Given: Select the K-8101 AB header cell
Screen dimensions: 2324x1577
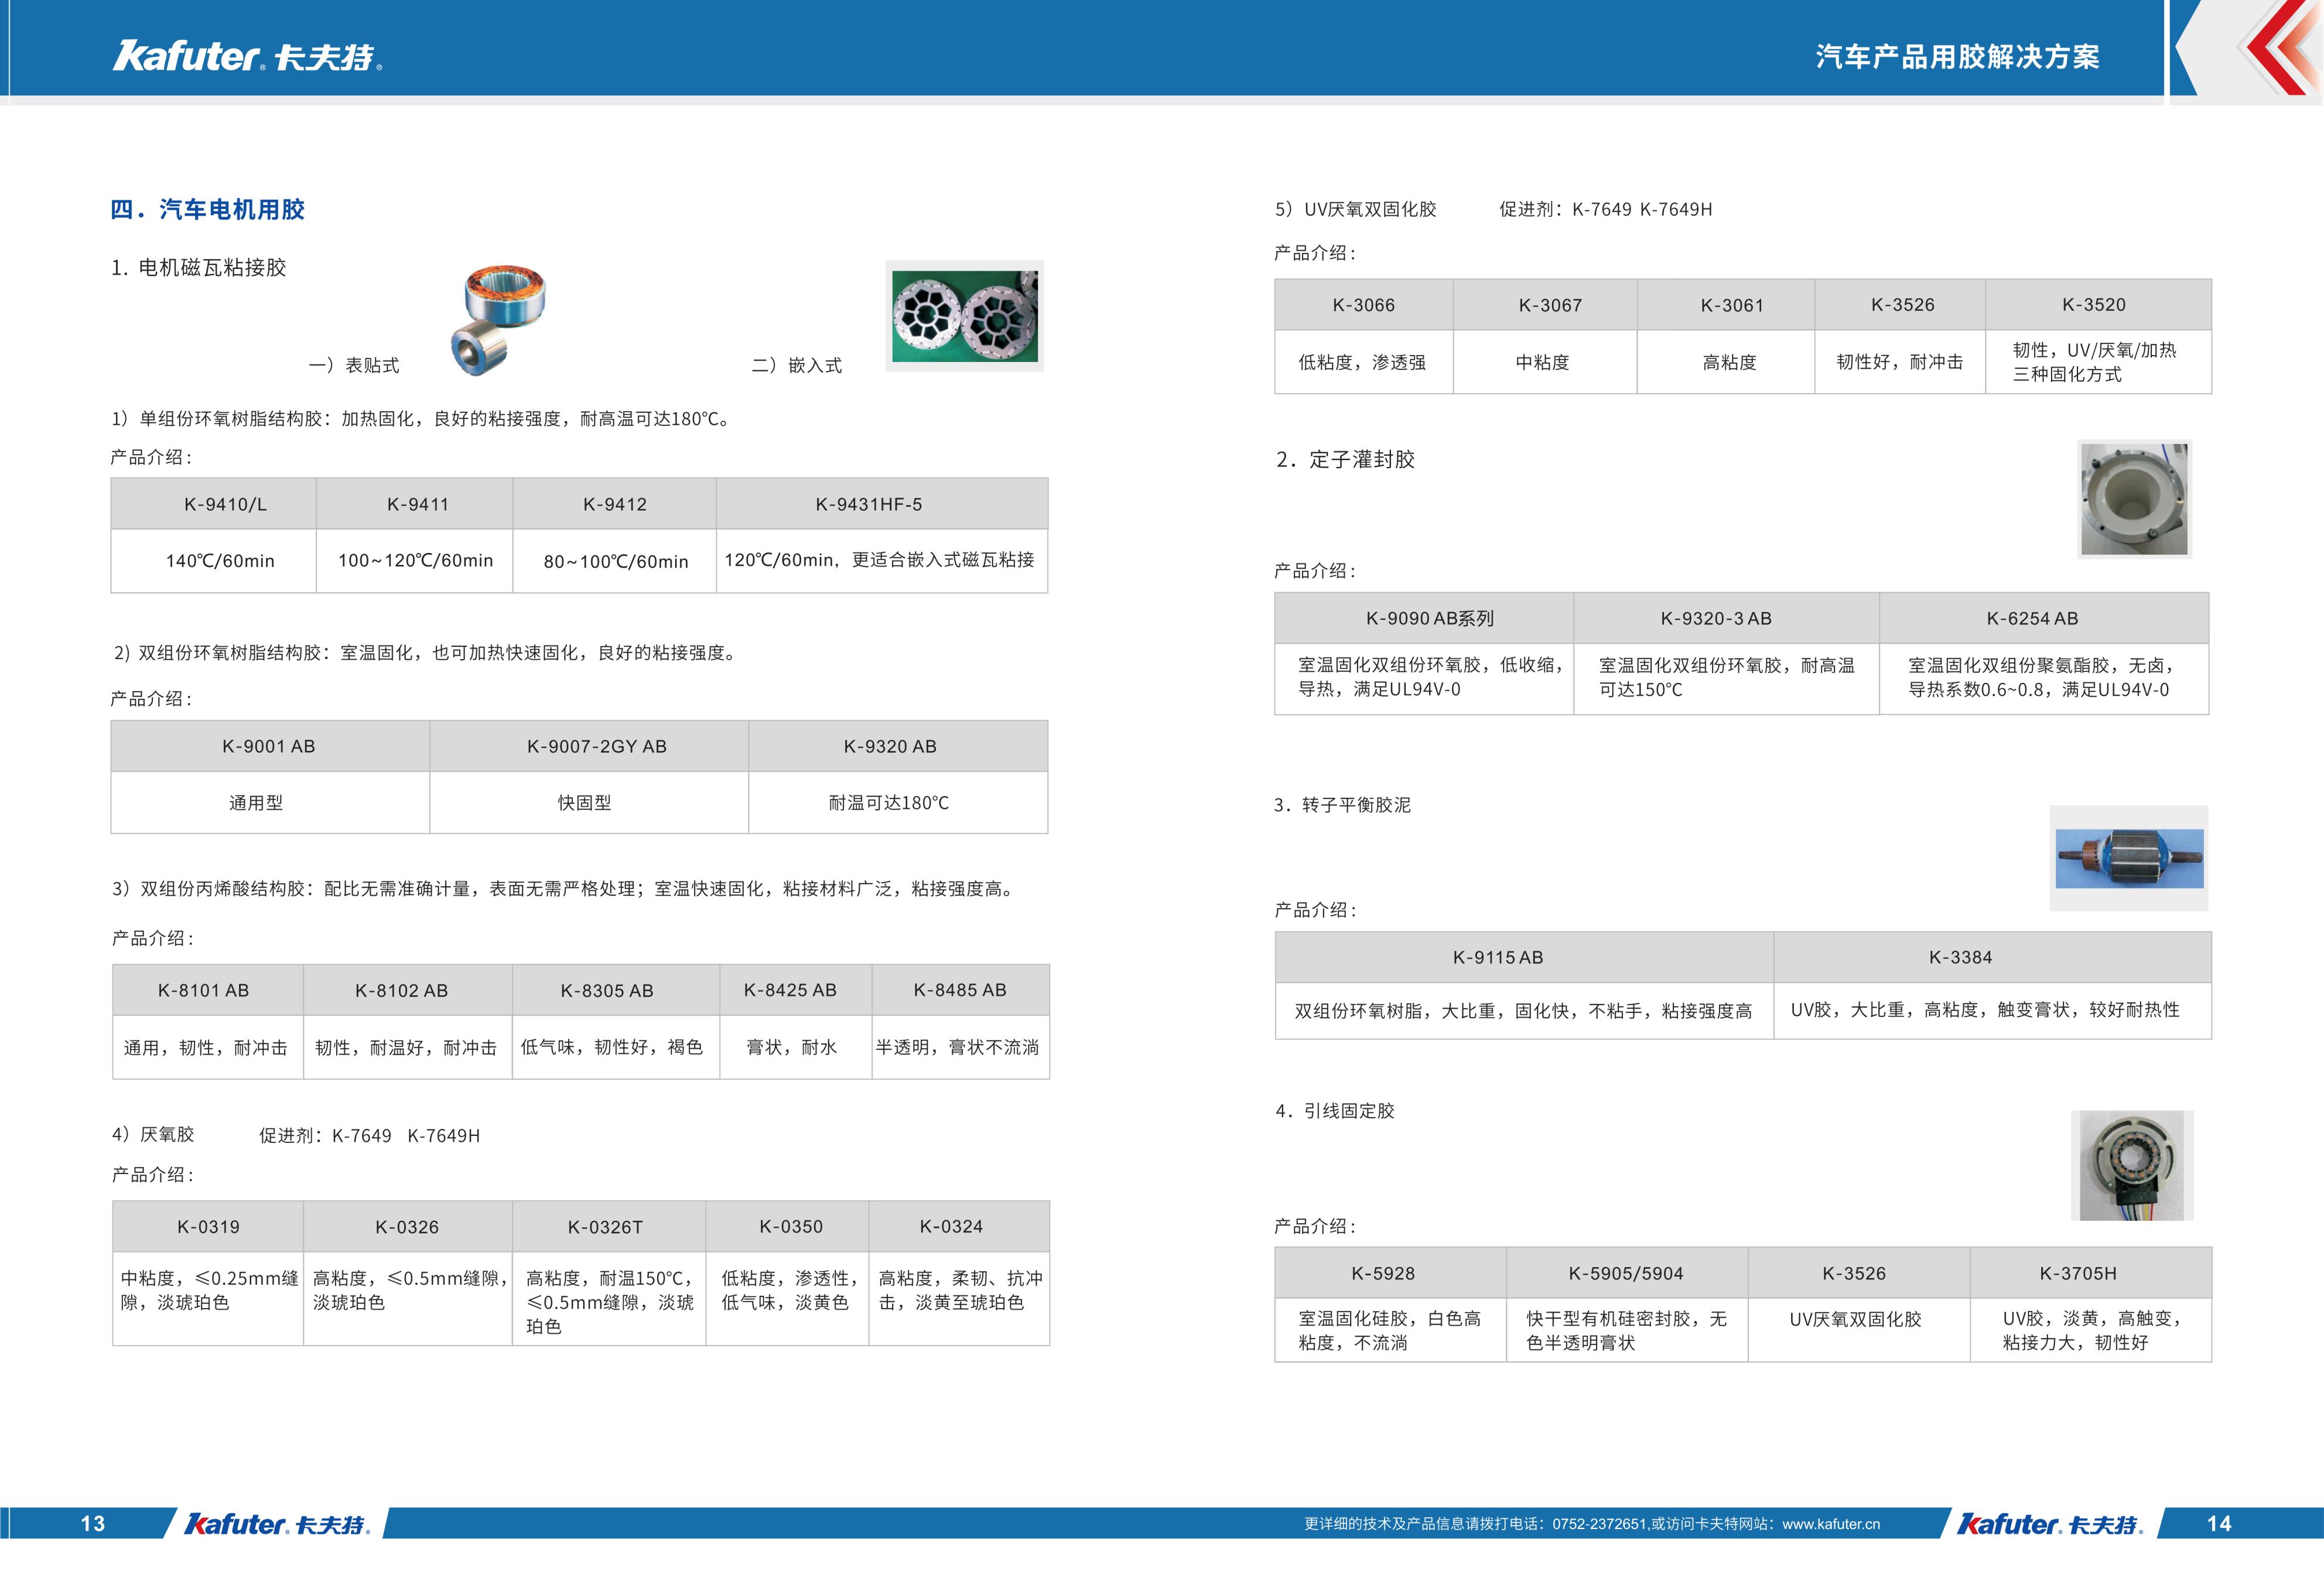Looking at the screenshot, I should pyautogui.click(x=208, y=990).
